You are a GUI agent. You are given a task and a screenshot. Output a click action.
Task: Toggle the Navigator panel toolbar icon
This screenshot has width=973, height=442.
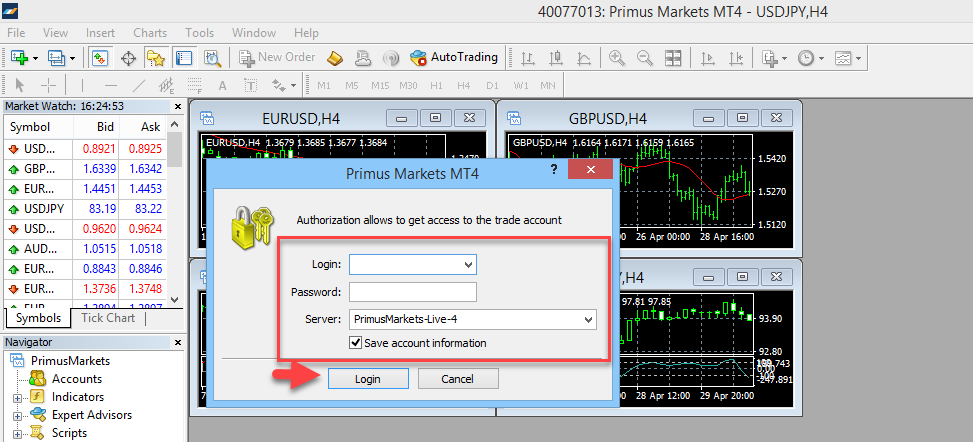(155, 58)
